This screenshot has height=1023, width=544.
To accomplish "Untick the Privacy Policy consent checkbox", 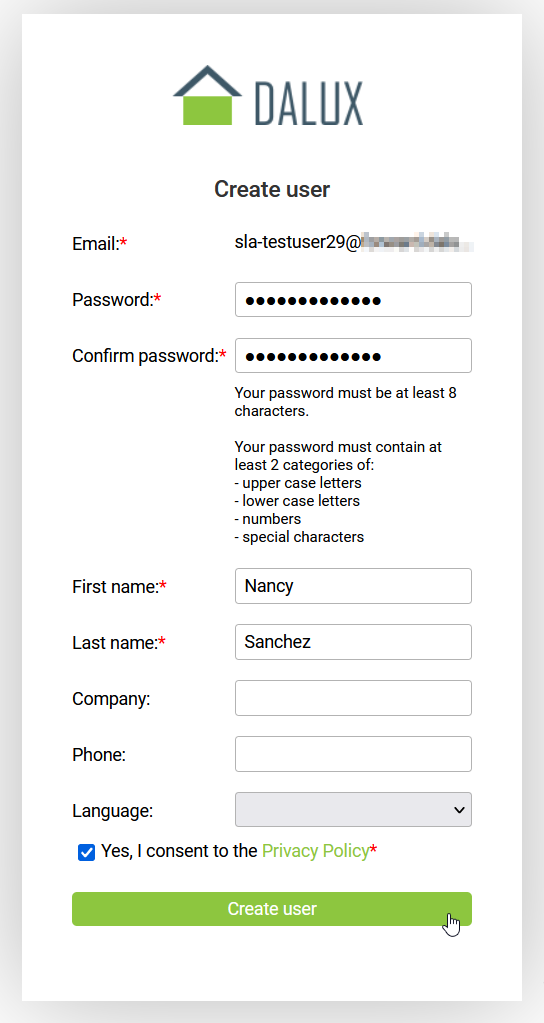I will click(86, 852).
